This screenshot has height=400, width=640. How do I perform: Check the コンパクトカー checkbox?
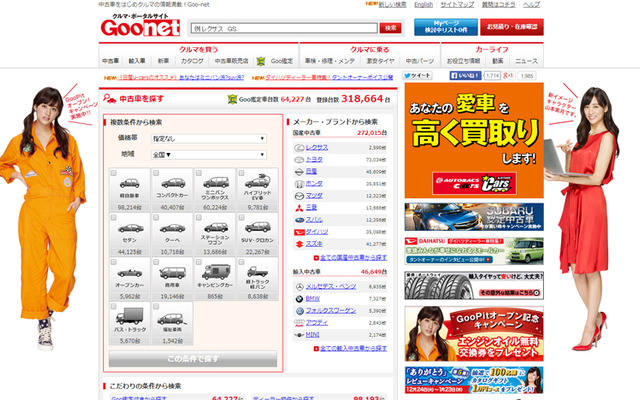click(x=156, y=173)
